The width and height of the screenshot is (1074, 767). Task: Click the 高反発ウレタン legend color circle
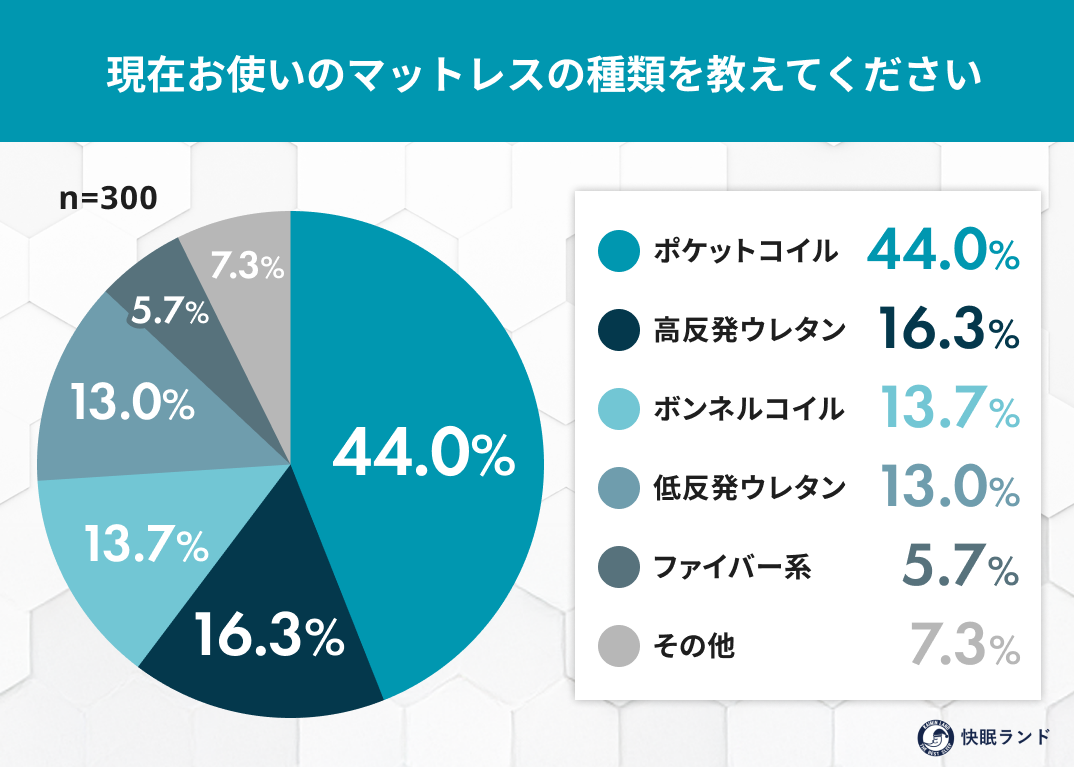[x=618, y=330]
